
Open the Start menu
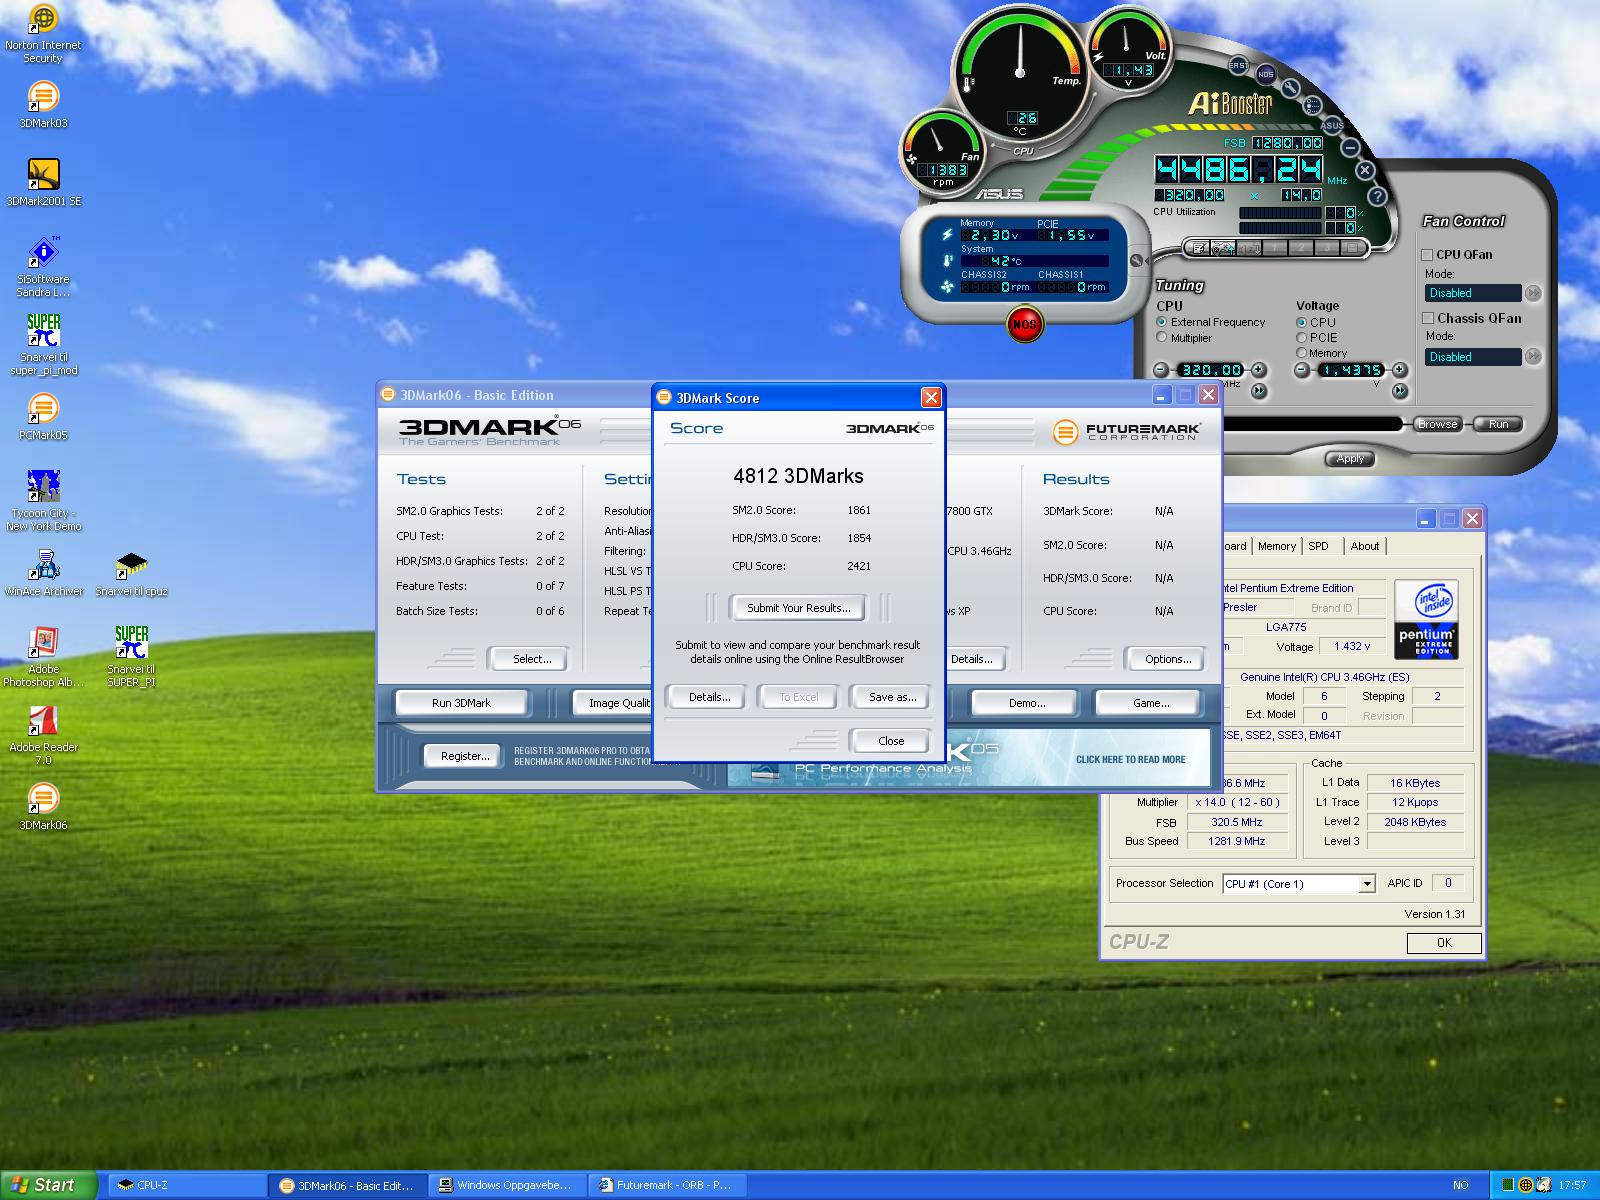point(48,1185)
